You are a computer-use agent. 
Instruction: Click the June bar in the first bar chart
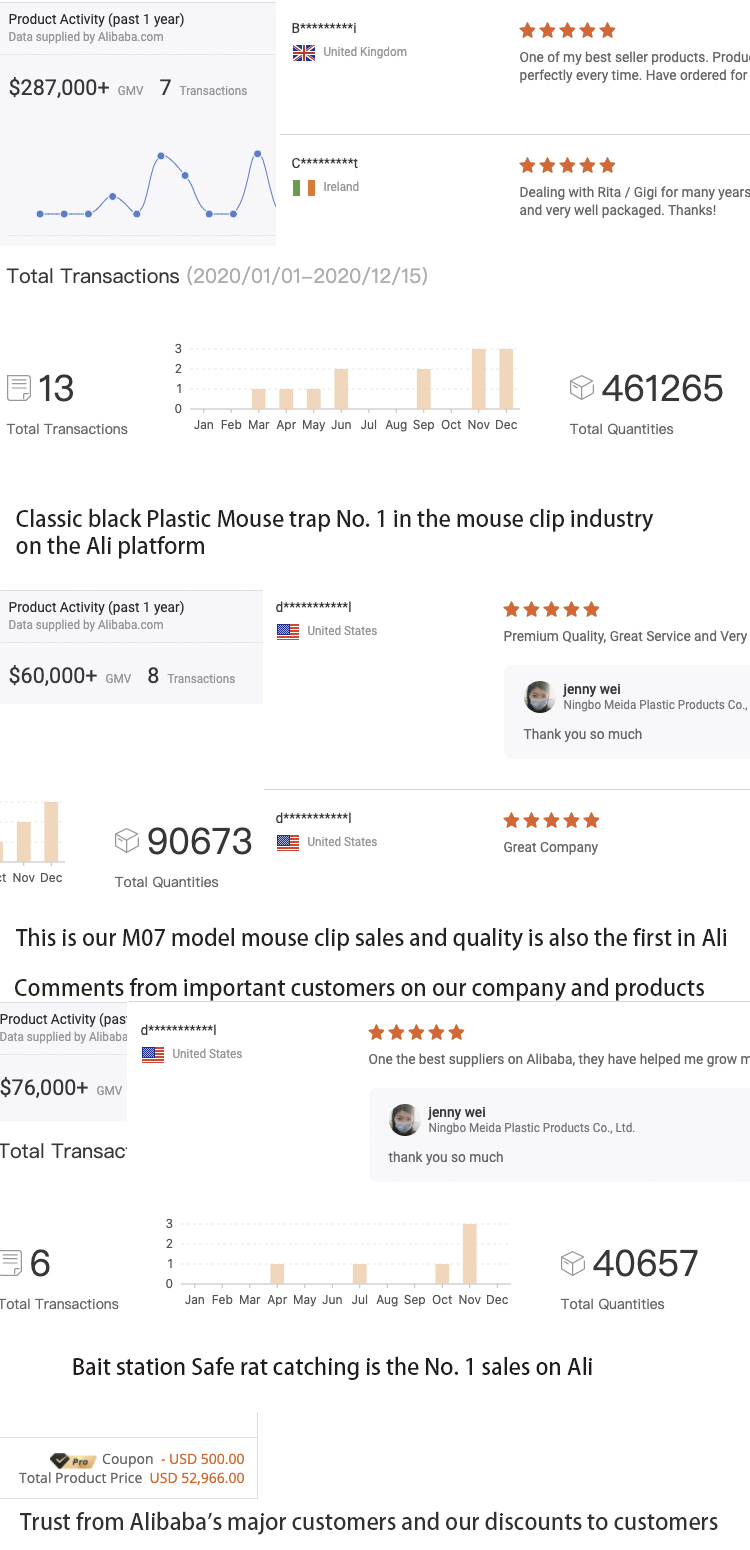click(341, 389)
